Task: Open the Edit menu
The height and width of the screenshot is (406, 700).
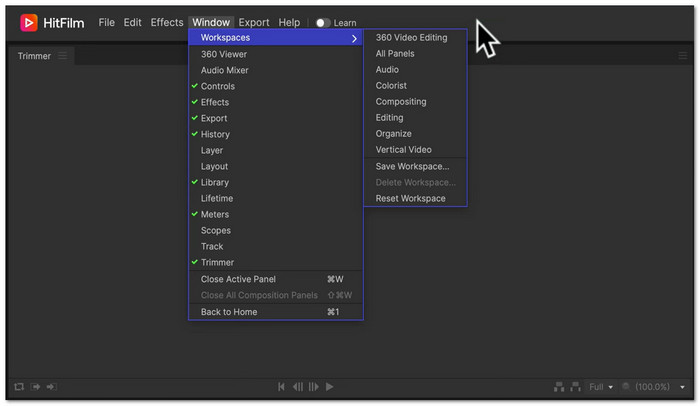Action: click(133, 22)
